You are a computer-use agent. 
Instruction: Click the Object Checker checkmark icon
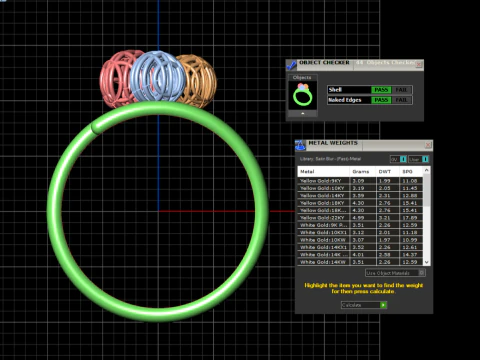(x=291, y=65)
